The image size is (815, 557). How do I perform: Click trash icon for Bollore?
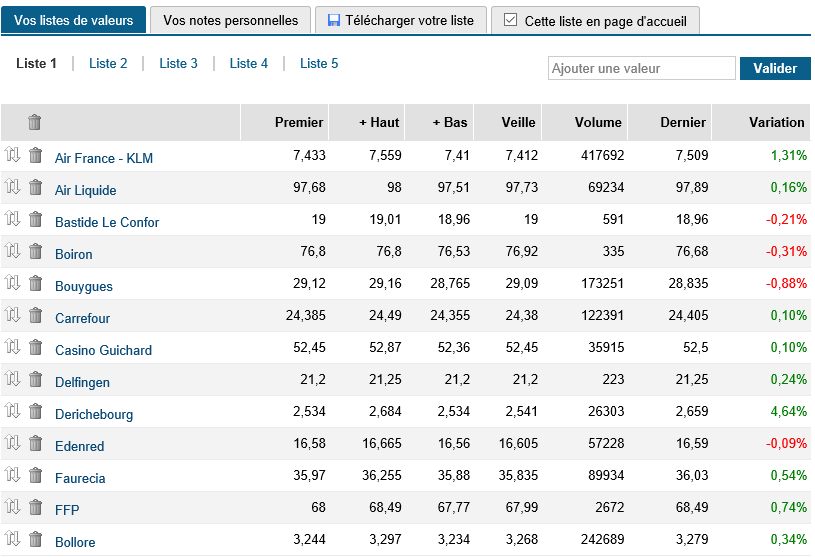tap(35, 539)
